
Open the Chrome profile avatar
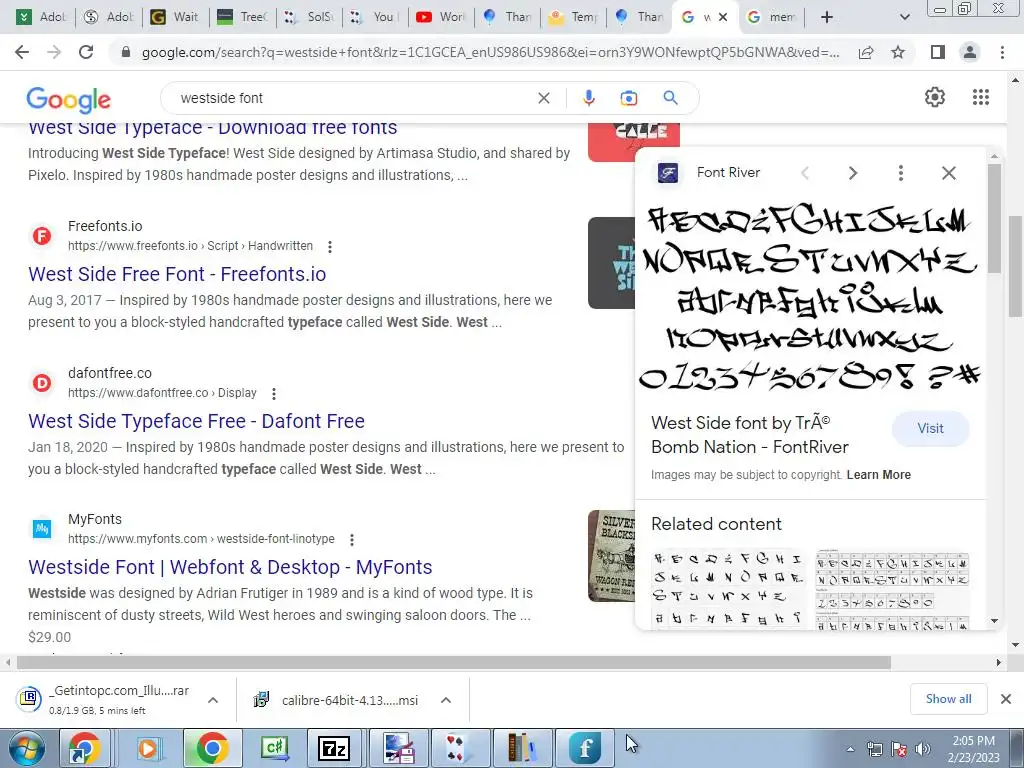click(970, 52)
